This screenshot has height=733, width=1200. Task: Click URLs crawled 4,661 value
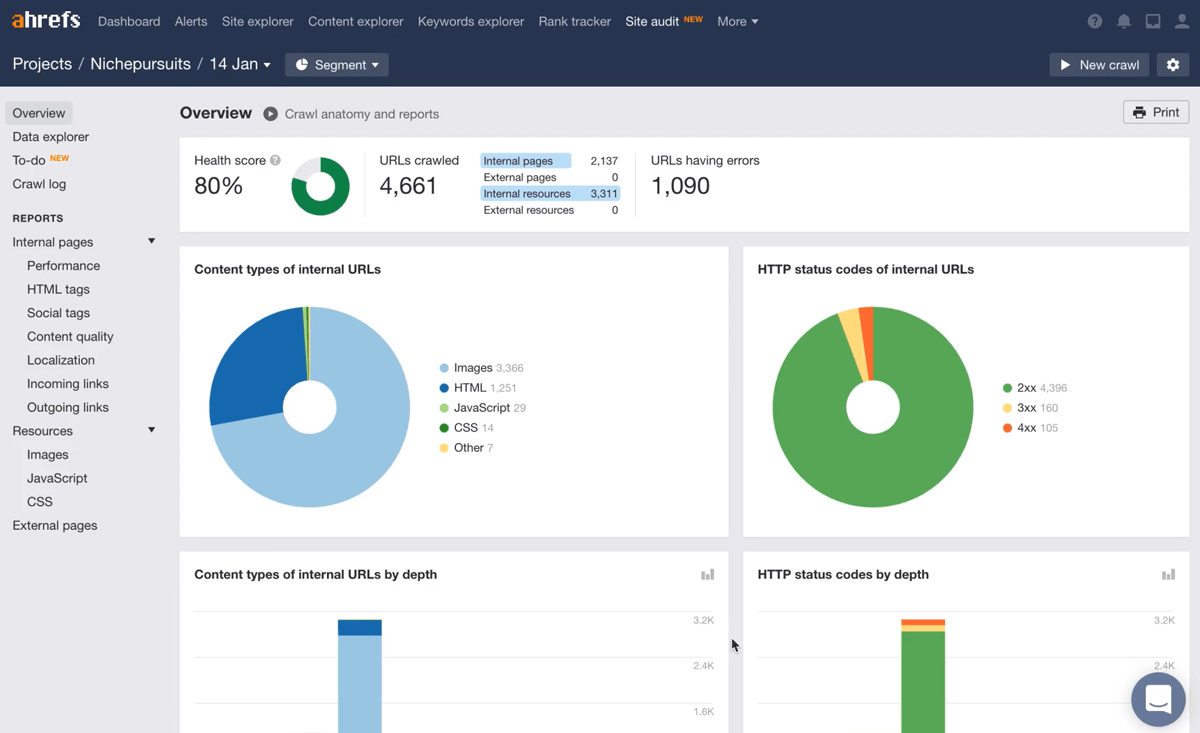[408, 186]
